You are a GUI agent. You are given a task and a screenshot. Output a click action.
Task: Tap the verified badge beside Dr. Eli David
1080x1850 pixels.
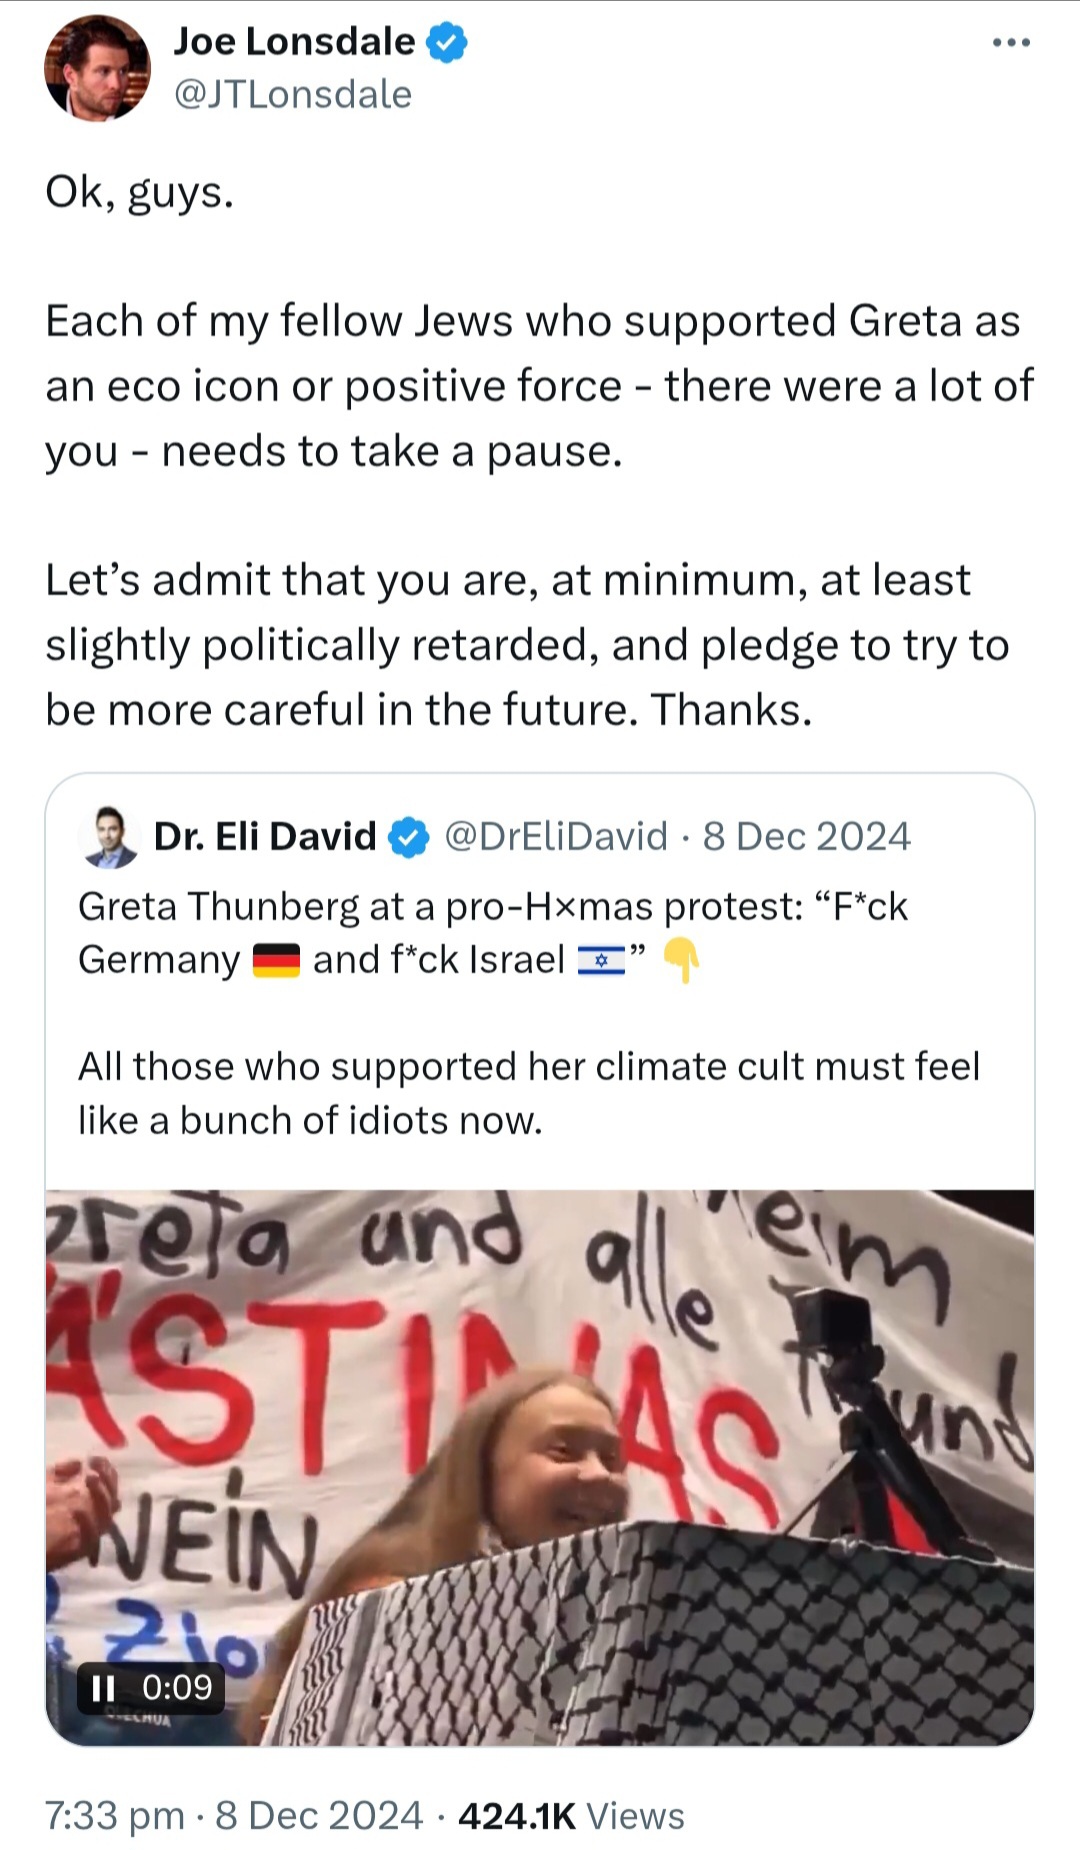click(x=408, y=837)
